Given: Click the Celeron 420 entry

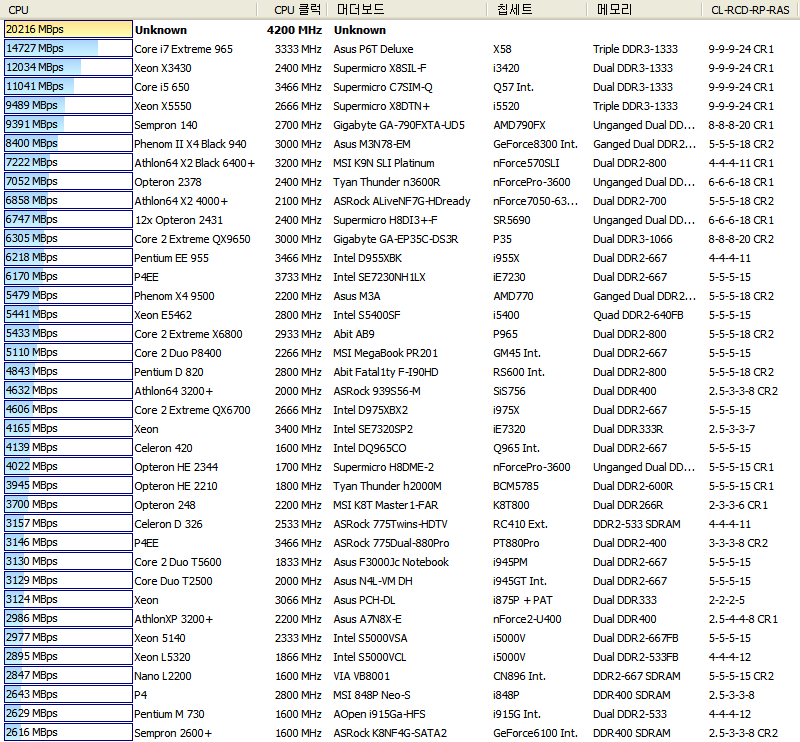Looking at the screenshot, I should (x=163, y=448).
